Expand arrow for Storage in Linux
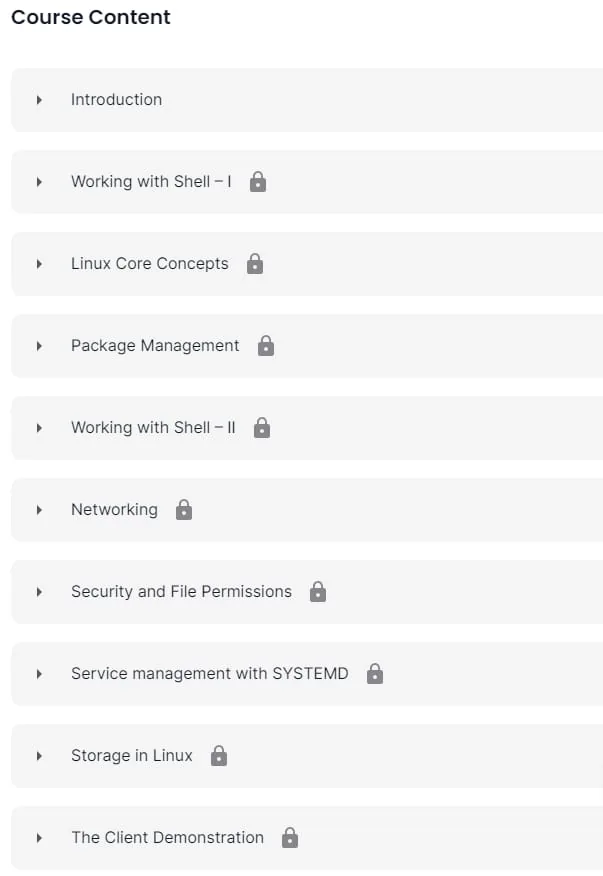This screenshot has height=876, width=603. click(x=39, y=756)
